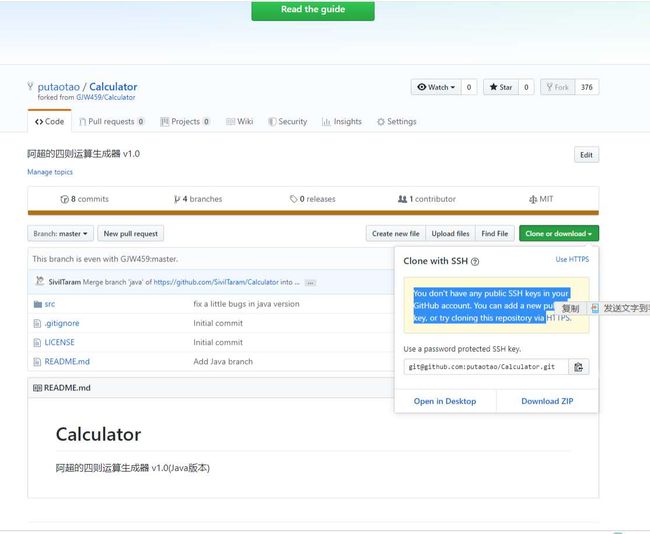Open the github.com/SivilTaram/Calculator commit link
The width and height of the screenshot is (650, 534).
(216, 282)
